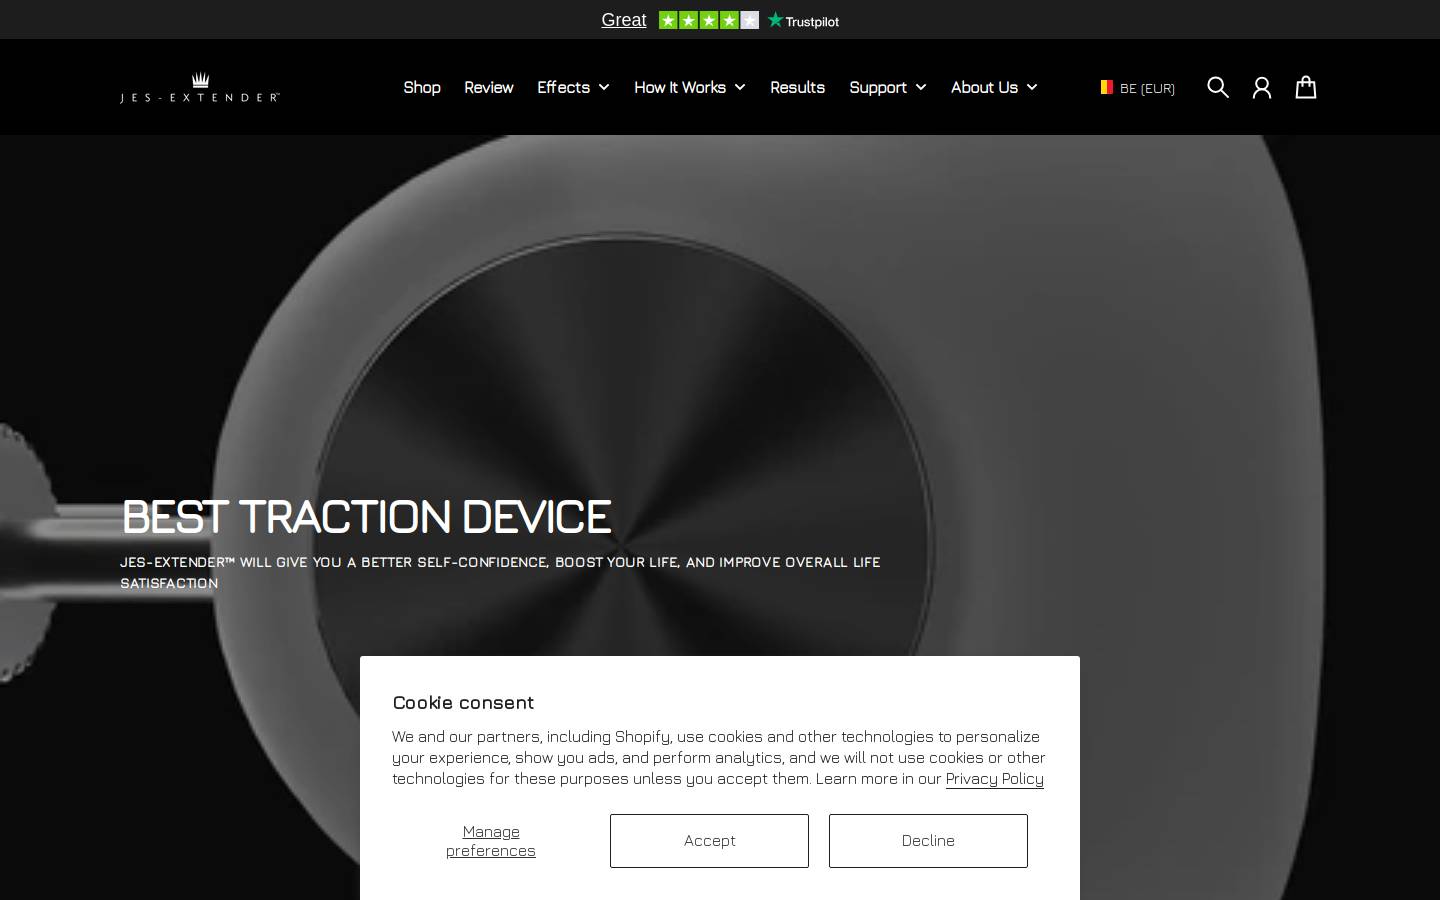Click the Cookie consent title
The width and height of the screenshot is (1440, 900).
(463, 702)
